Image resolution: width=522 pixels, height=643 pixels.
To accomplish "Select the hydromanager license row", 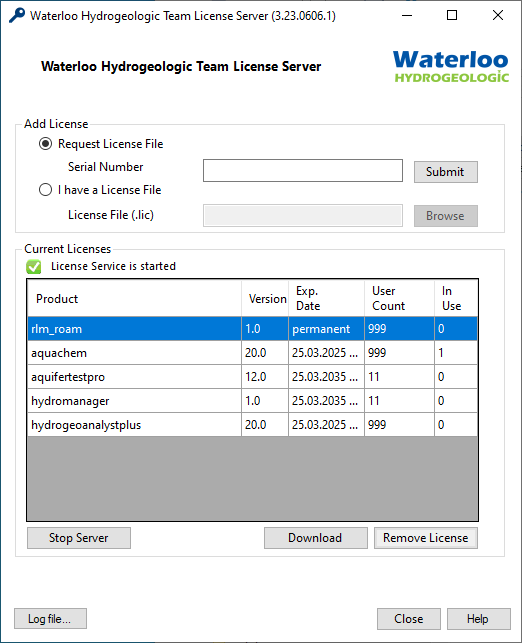I will pos(253,401).
